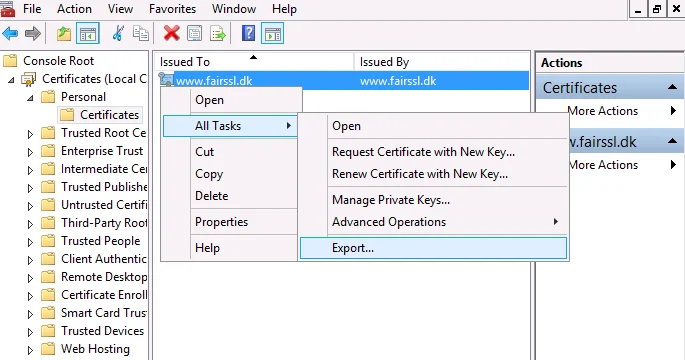
Task: Expand the Trusted Publishers node
Action: click(x=30, y=188)
